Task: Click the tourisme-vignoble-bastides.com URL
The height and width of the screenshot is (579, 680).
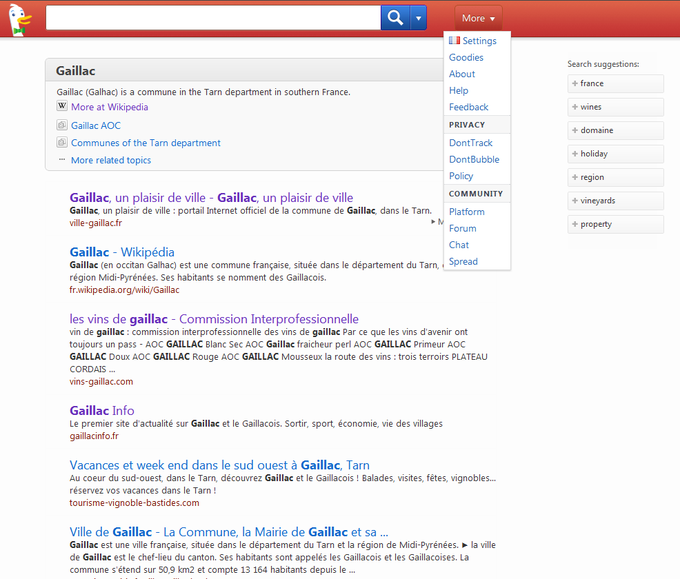Action: point(134,503)
